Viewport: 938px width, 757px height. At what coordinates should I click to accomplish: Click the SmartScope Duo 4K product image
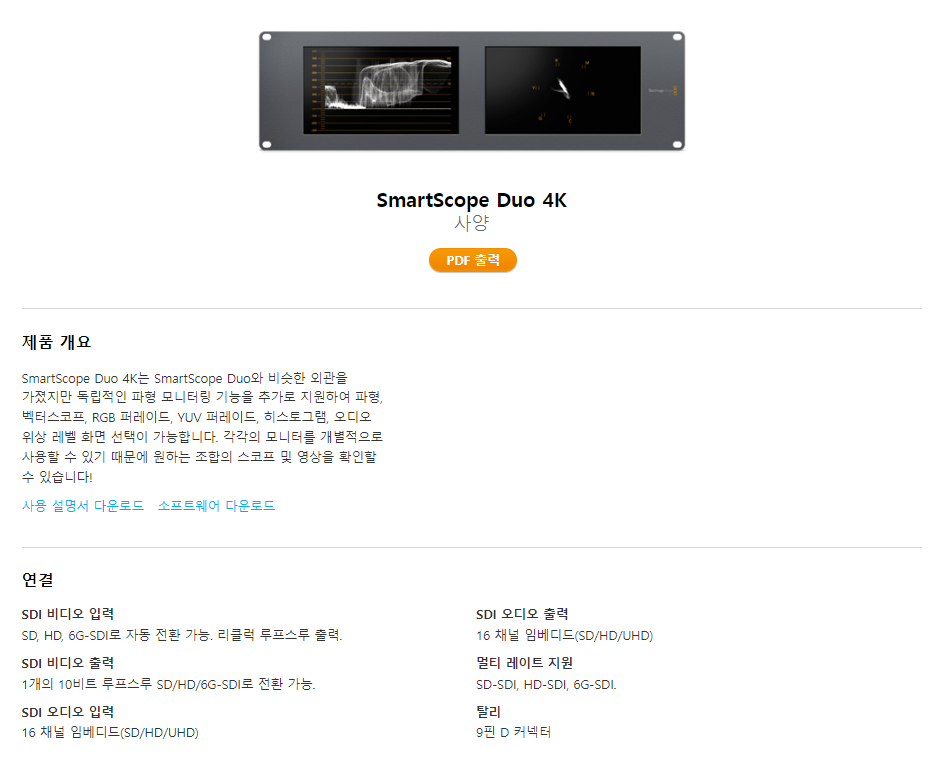coord(472,91)
